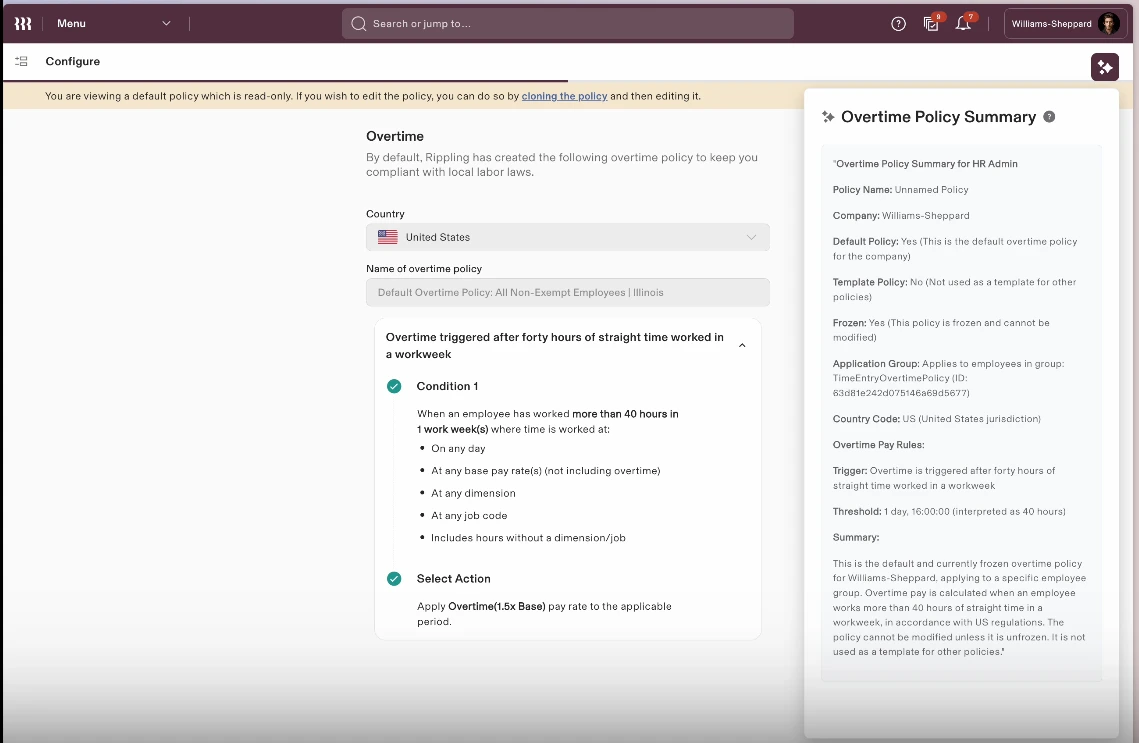Screen dimensions: 1139x743
Task: Click 'more than 40 hours in' text
Action: (625, 414)
